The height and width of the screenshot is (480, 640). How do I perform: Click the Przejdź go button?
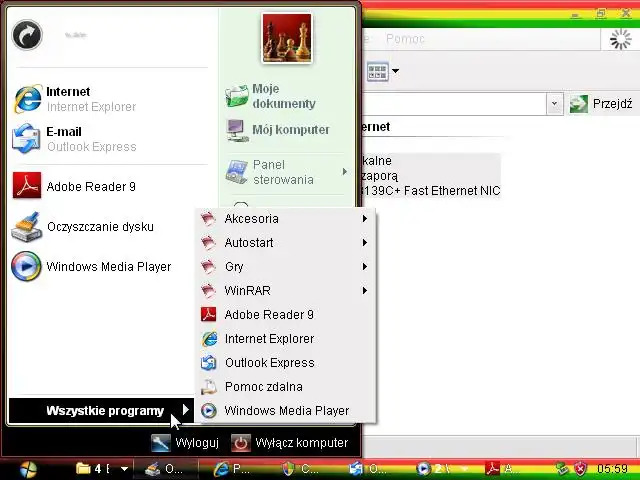tap(601, 104)
